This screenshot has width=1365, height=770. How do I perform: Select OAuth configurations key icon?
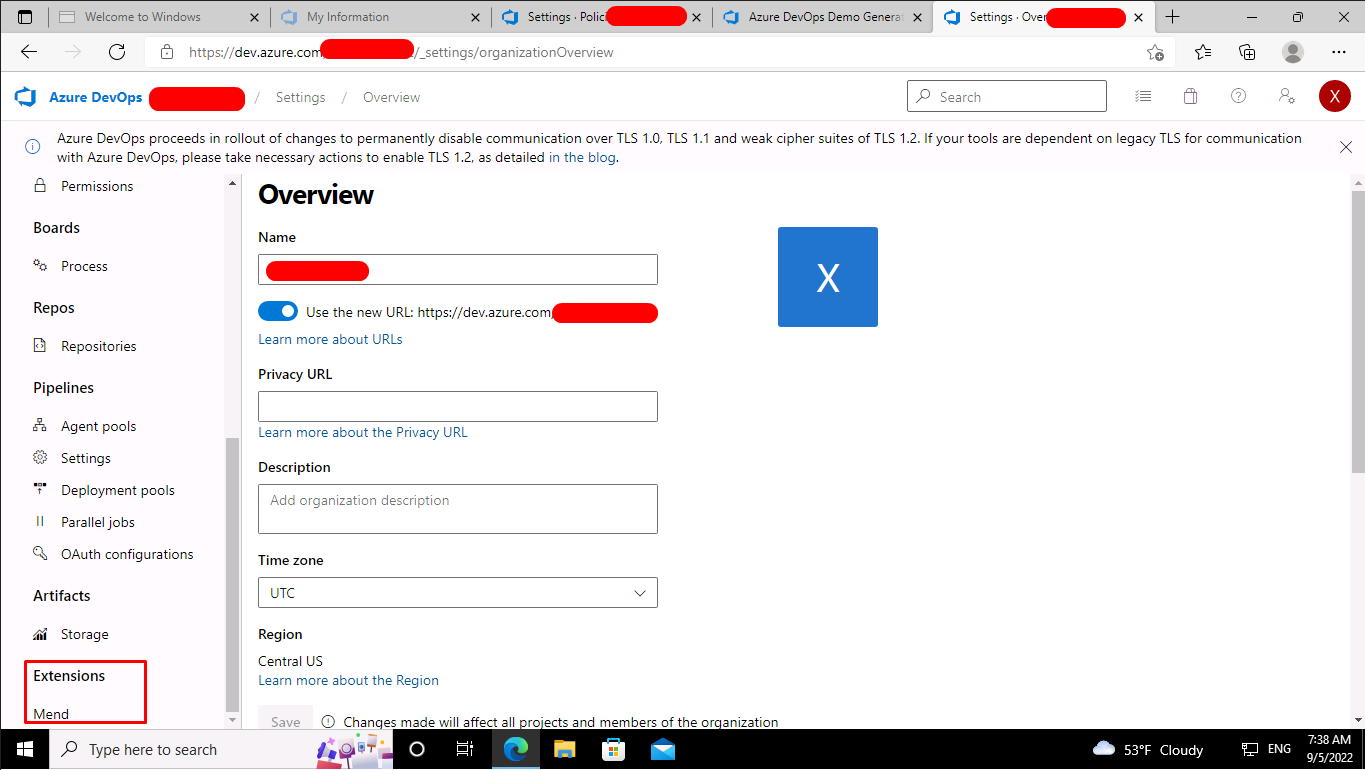click(x=40, y=553)
